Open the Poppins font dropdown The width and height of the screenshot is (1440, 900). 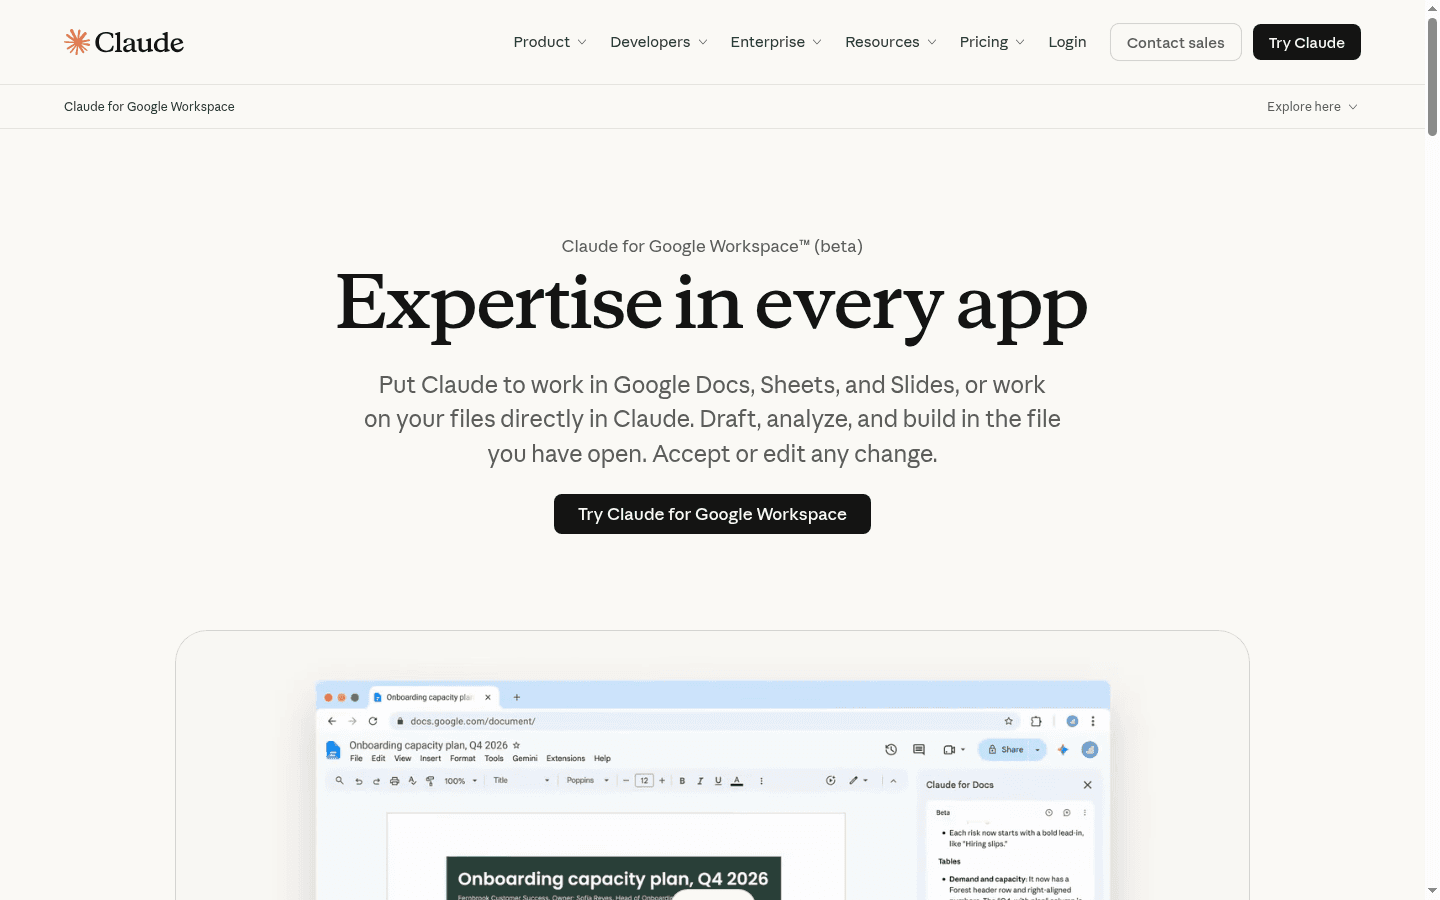[588, 781]
